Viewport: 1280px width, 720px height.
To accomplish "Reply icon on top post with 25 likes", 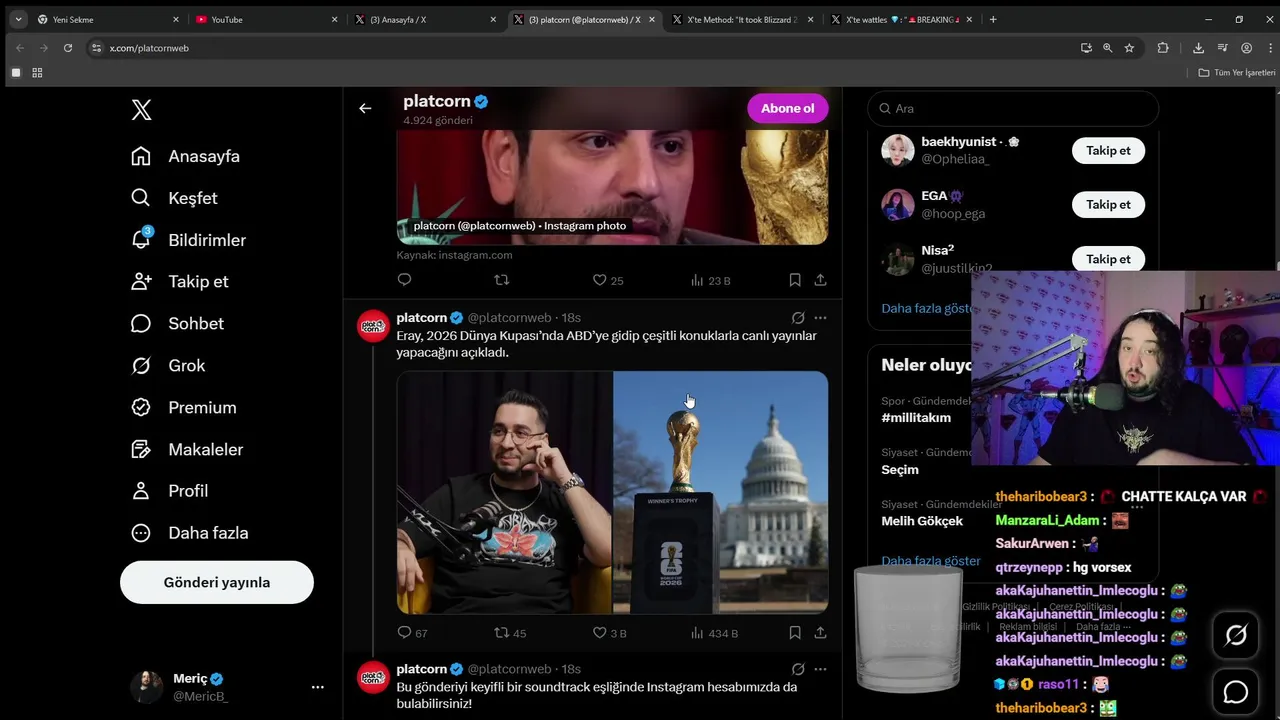I will click(x=404, y=280).
